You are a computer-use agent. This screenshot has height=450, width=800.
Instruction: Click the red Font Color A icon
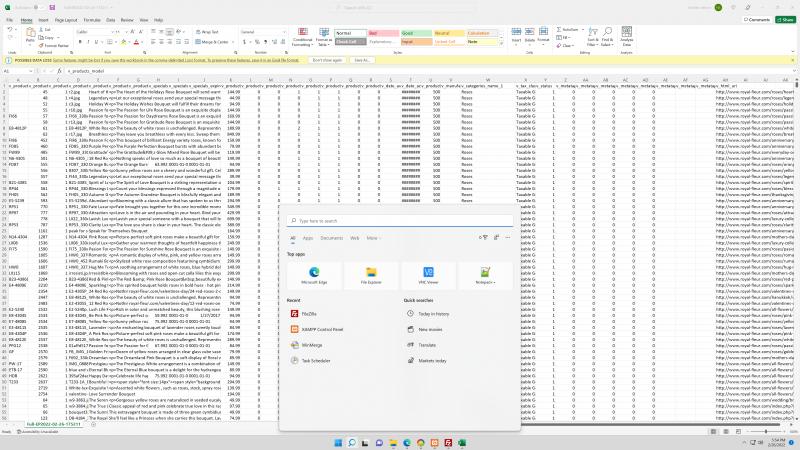[136, 42]
